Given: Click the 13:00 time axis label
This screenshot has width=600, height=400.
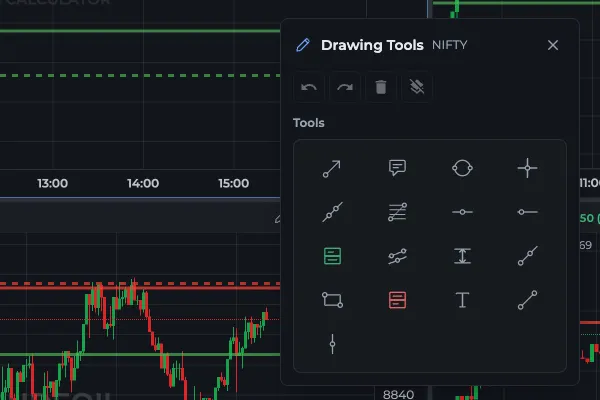Looking at the screenshot, I should click(x=52, y=183).
